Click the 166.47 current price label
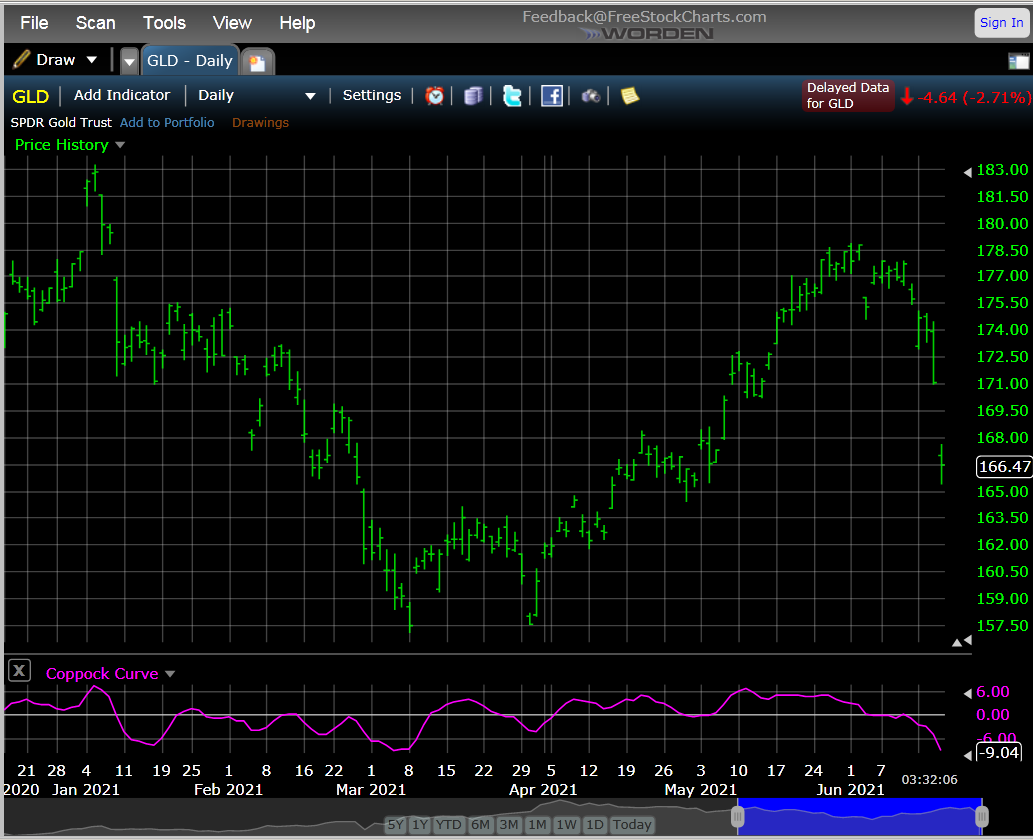Viewport: 1033px width, 840px height. click(1004, 466)
